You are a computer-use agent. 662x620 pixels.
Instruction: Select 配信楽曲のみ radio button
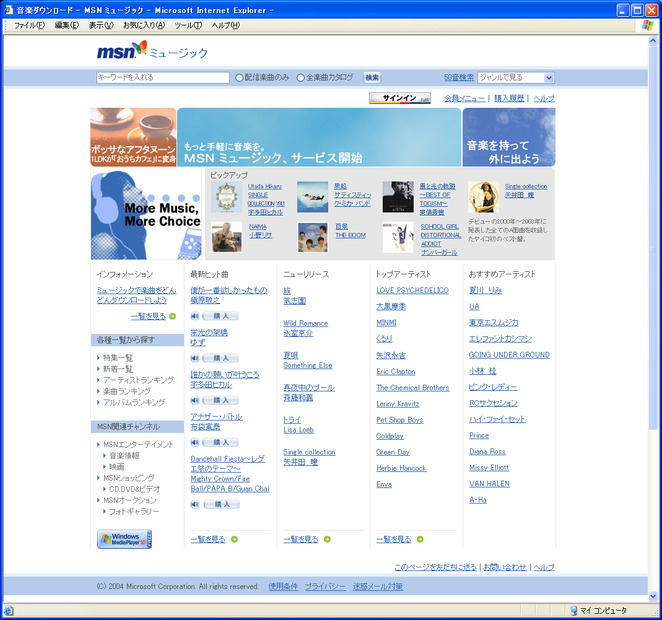tap(239, 78)
